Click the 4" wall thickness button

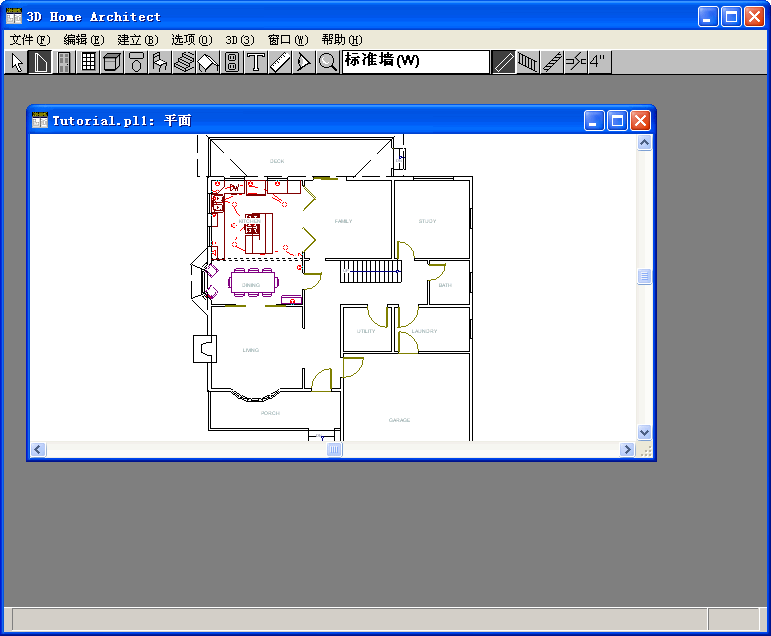(599, 62)
